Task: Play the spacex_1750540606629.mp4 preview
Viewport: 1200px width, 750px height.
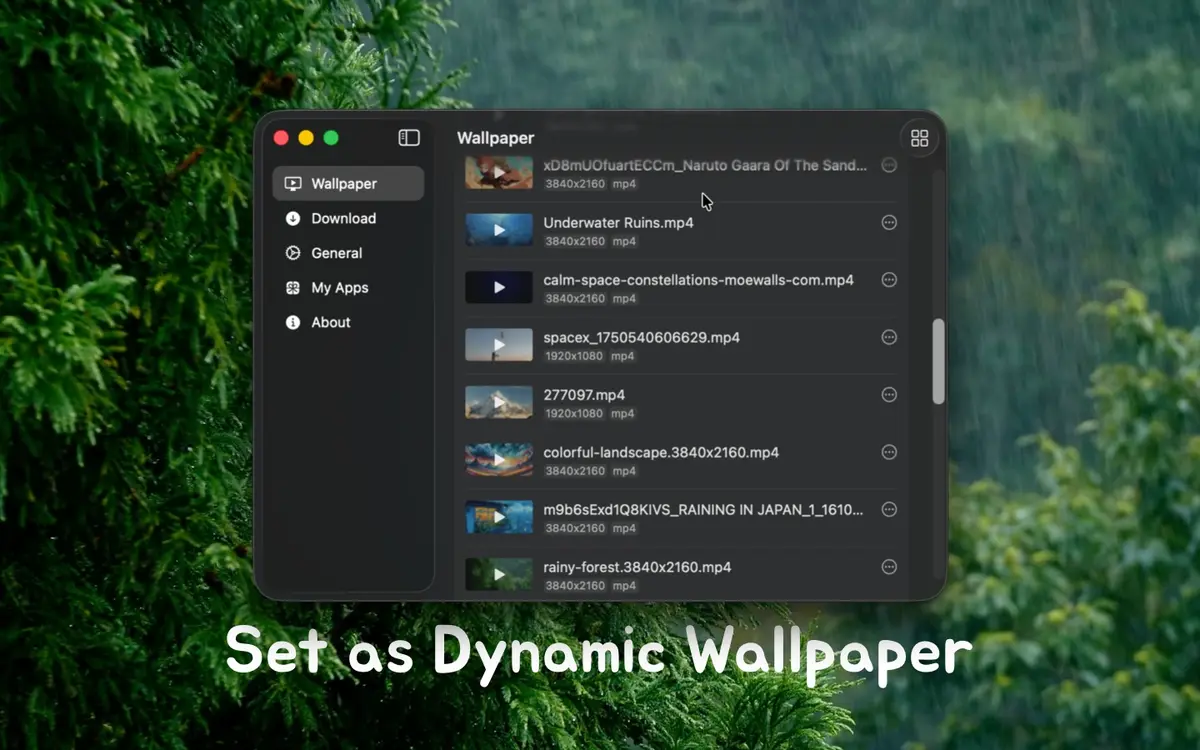Action: tap(498, 345)
